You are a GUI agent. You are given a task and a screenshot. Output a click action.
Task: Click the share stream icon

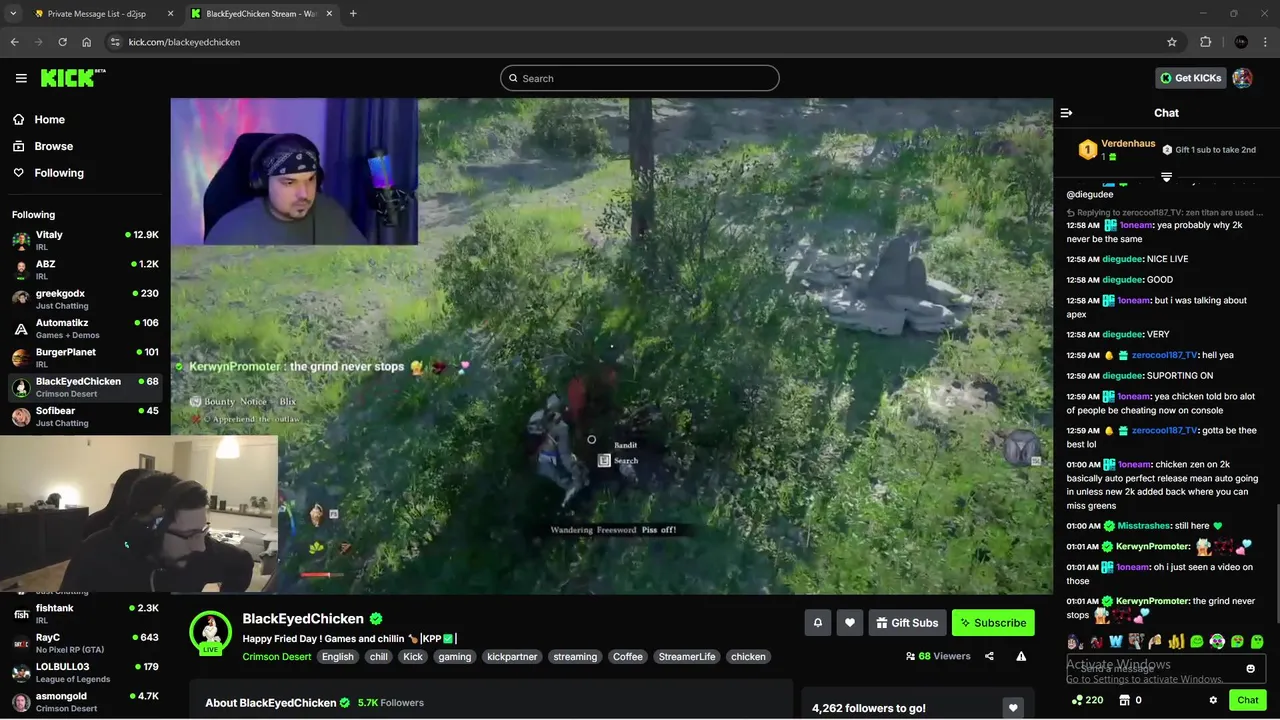989,657
